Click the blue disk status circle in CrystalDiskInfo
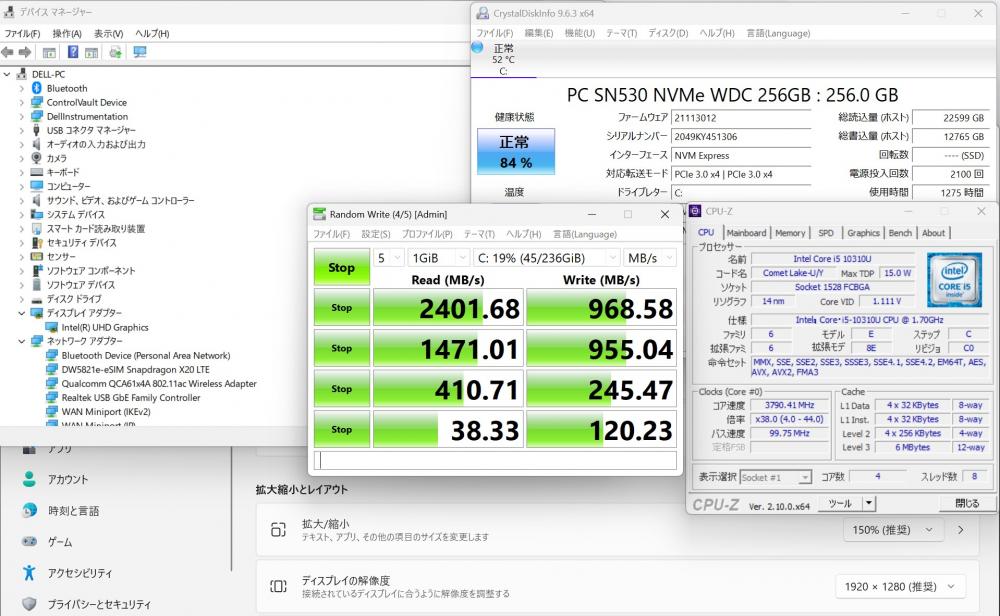The width and height of the screenshot is (1000, 616). pos(477,47)
